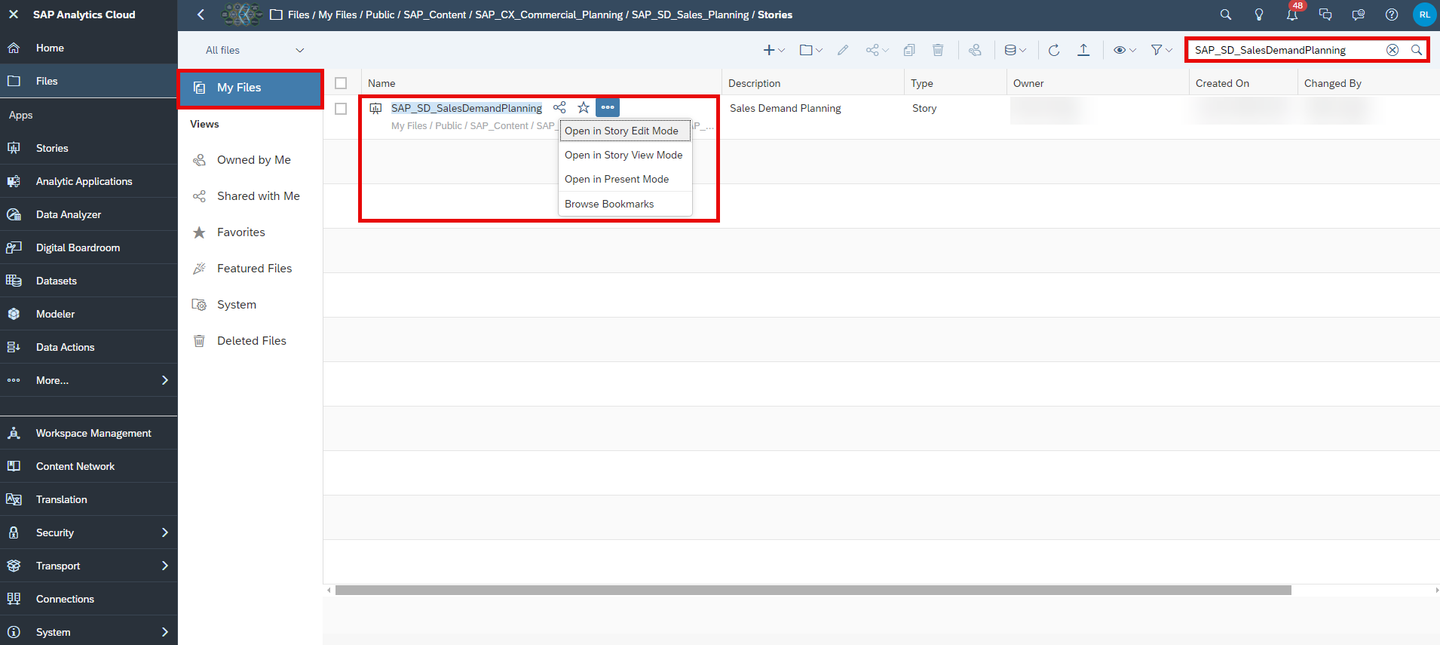Screen dimensions: 1440x645
Task: Open the lightbulb help tips icon
Action: click(x=1259, y=15)
